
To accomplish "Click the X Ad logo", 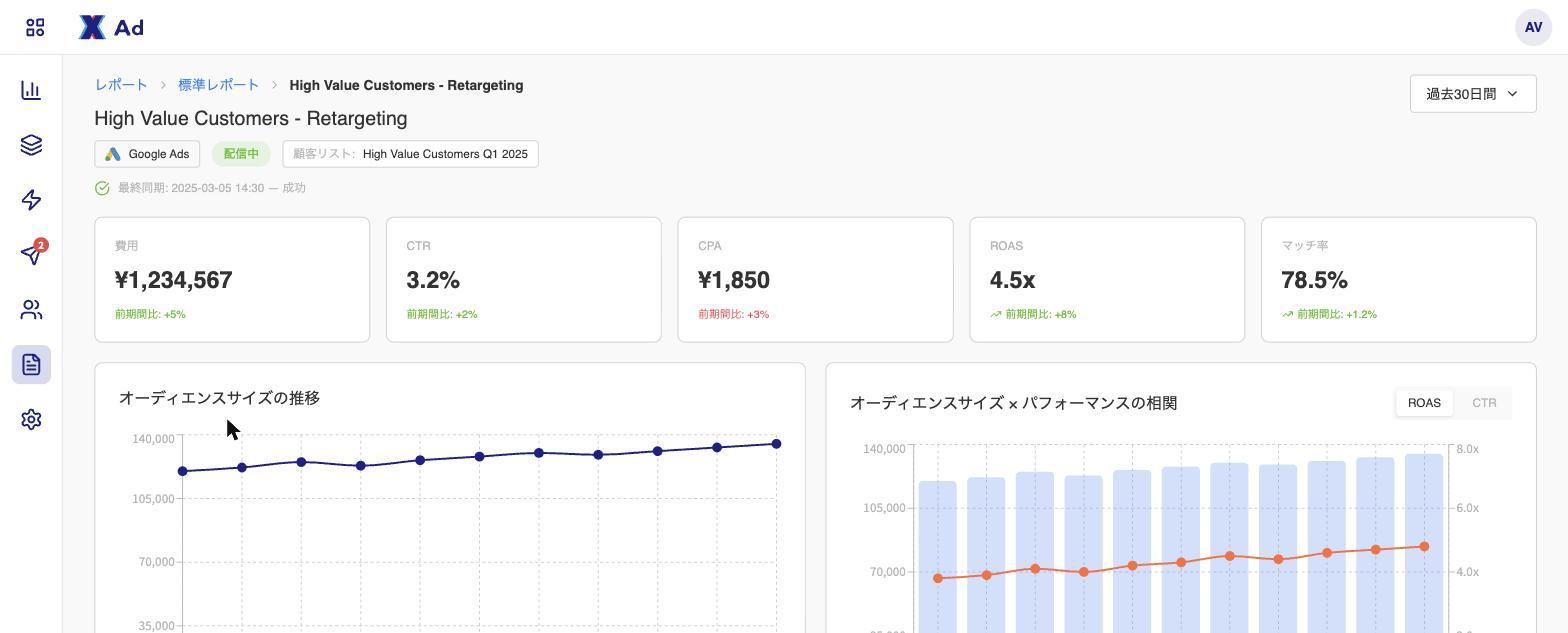I will (111, 27).
